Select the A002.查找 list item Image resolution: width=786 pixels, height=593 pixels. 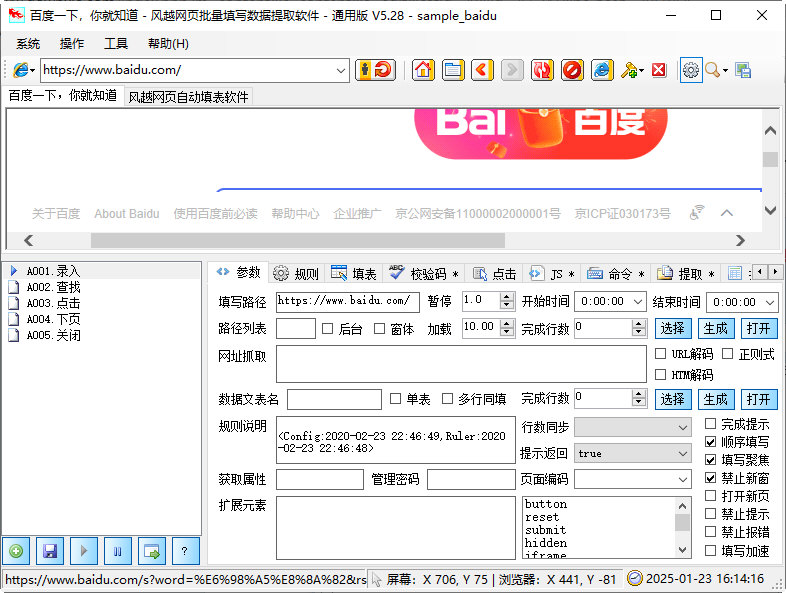coord(53,287)
